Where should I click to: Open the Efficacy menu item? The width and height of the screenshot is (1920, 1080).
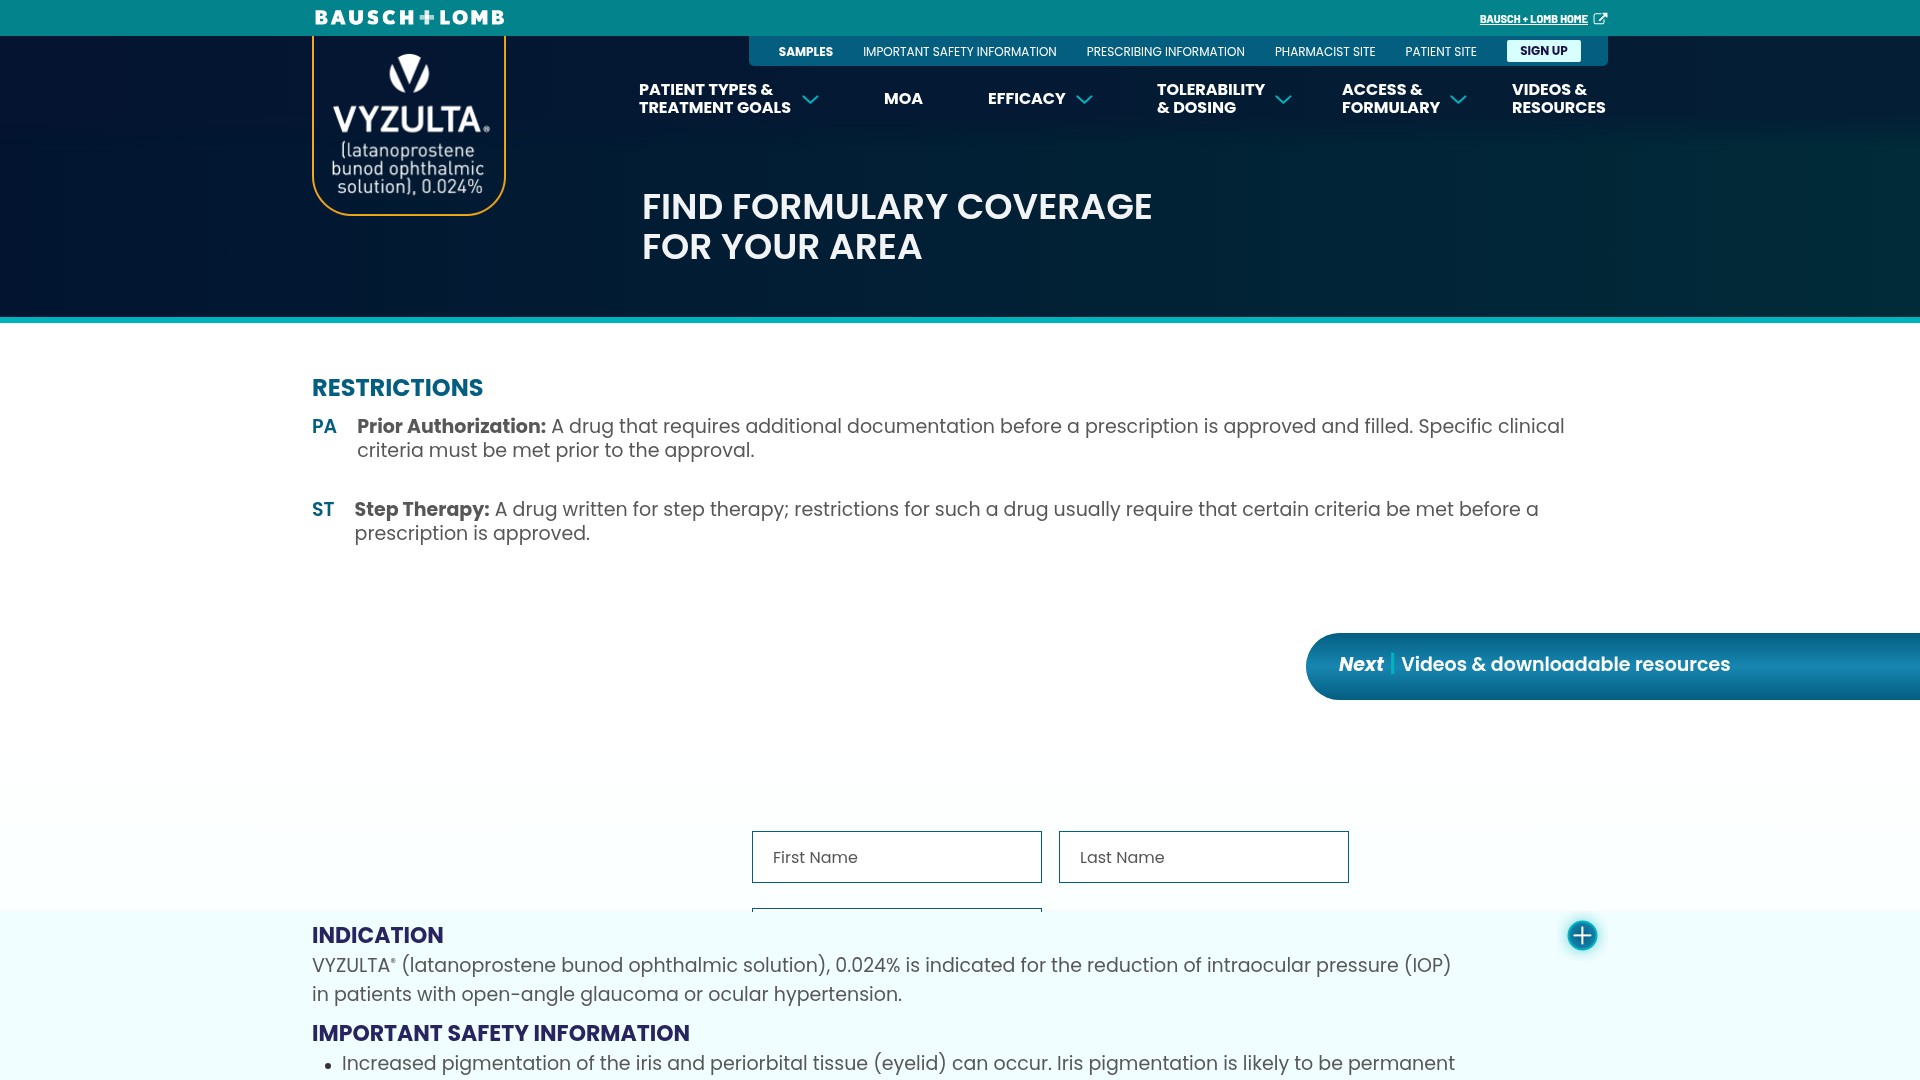point(1026,99)
